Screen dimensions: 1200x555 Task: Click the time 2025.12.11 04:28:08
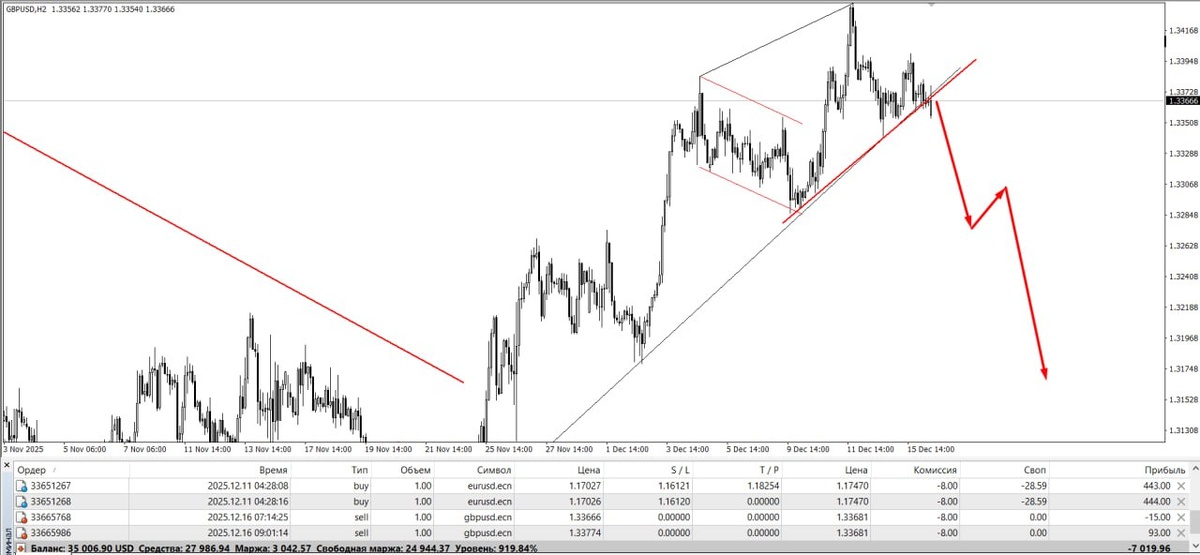247,485
